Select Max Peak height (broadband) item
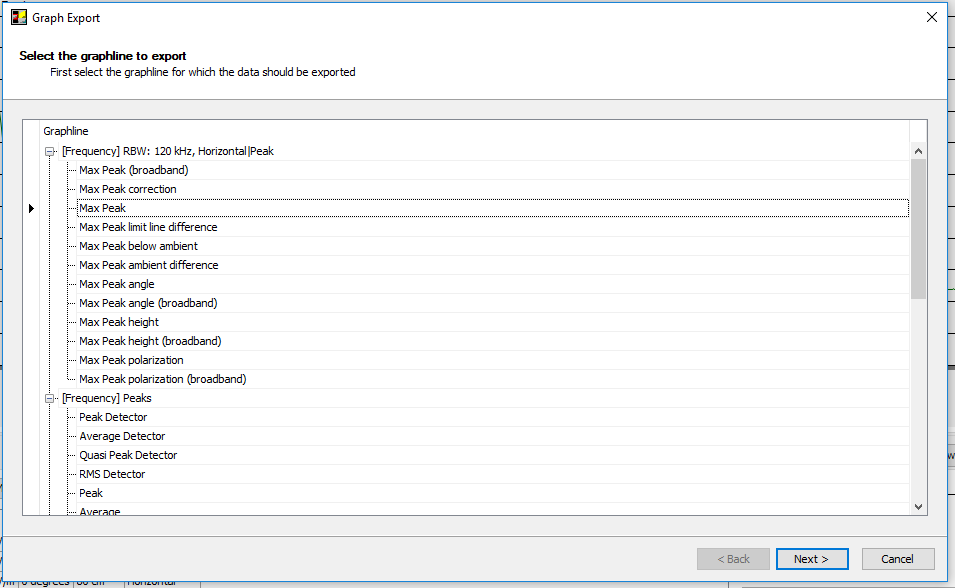955x588 pixels. pyautogui.click(x=150, y=341)
